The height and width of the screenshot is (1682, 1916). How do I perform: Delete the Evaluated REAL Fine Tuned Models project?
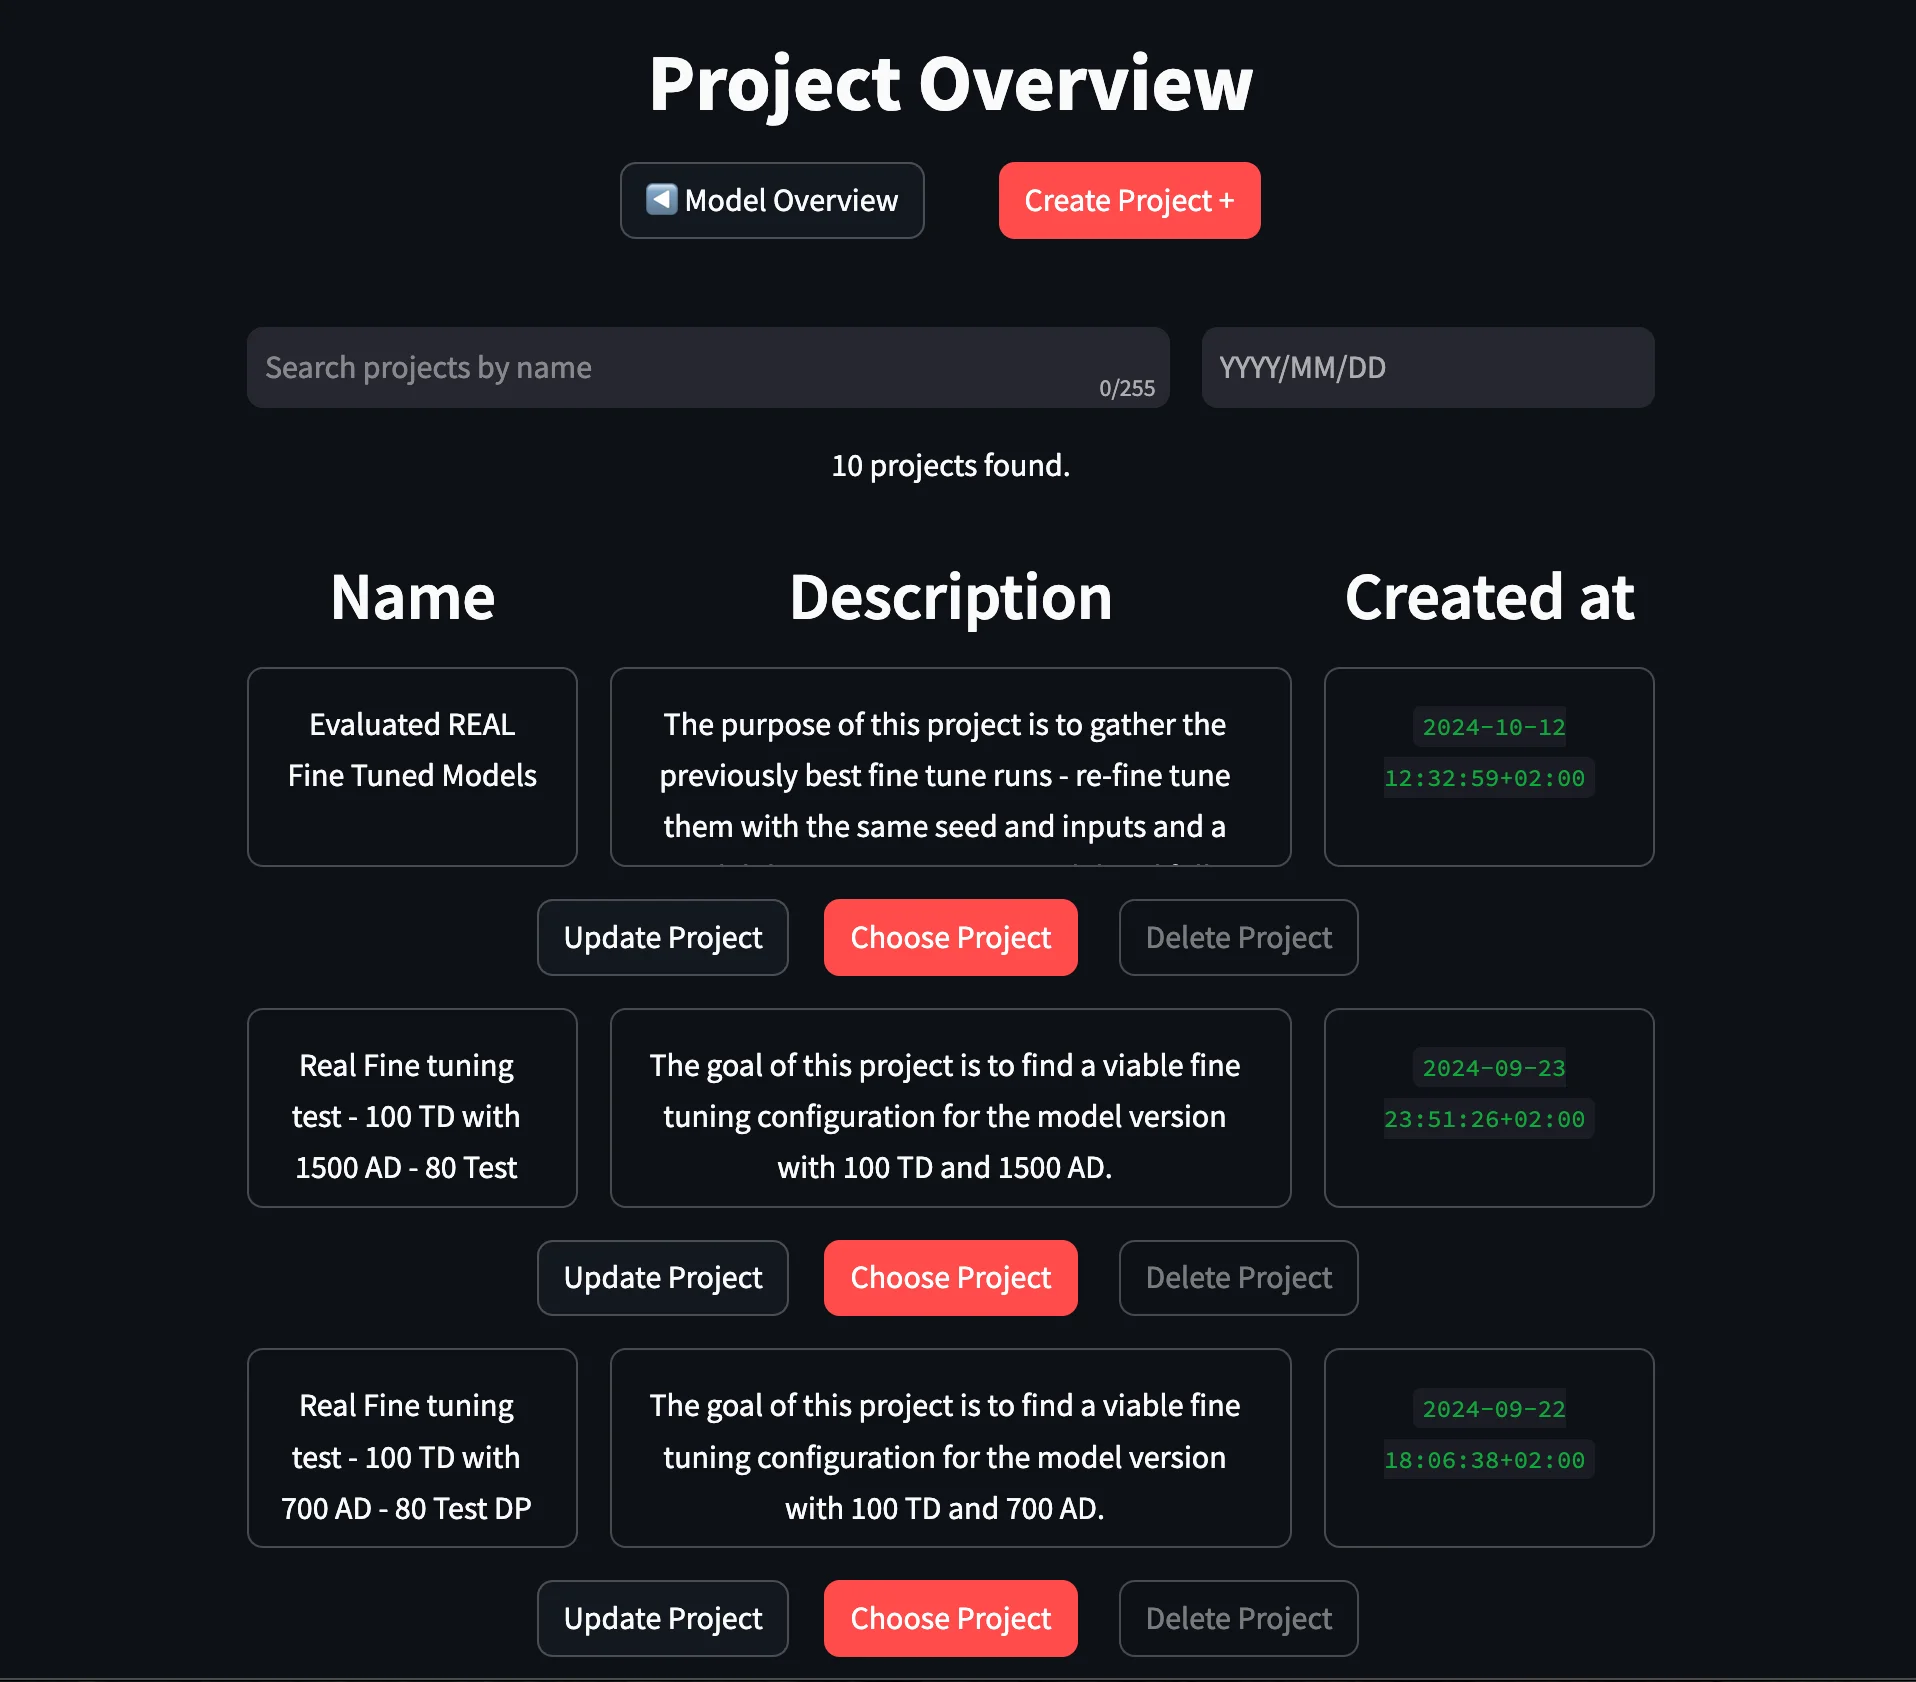click(x=1238, y=937)
